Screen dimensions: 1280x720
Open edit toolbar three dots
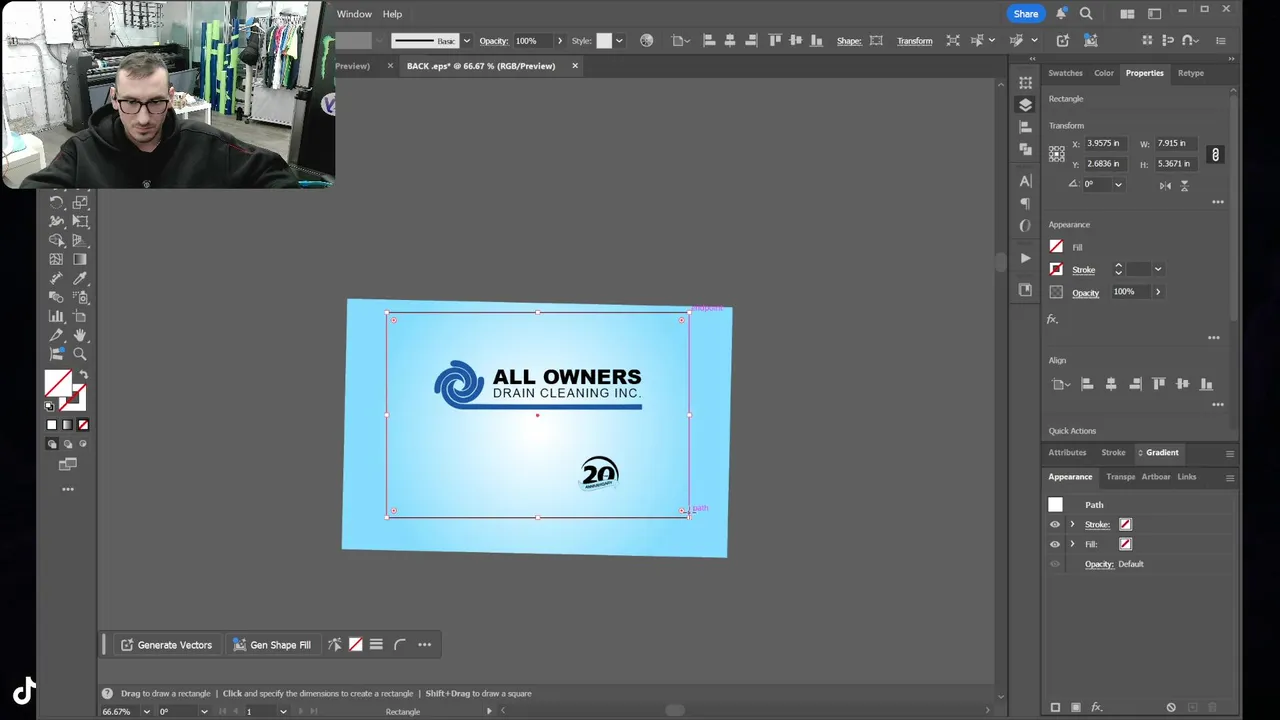68,489
